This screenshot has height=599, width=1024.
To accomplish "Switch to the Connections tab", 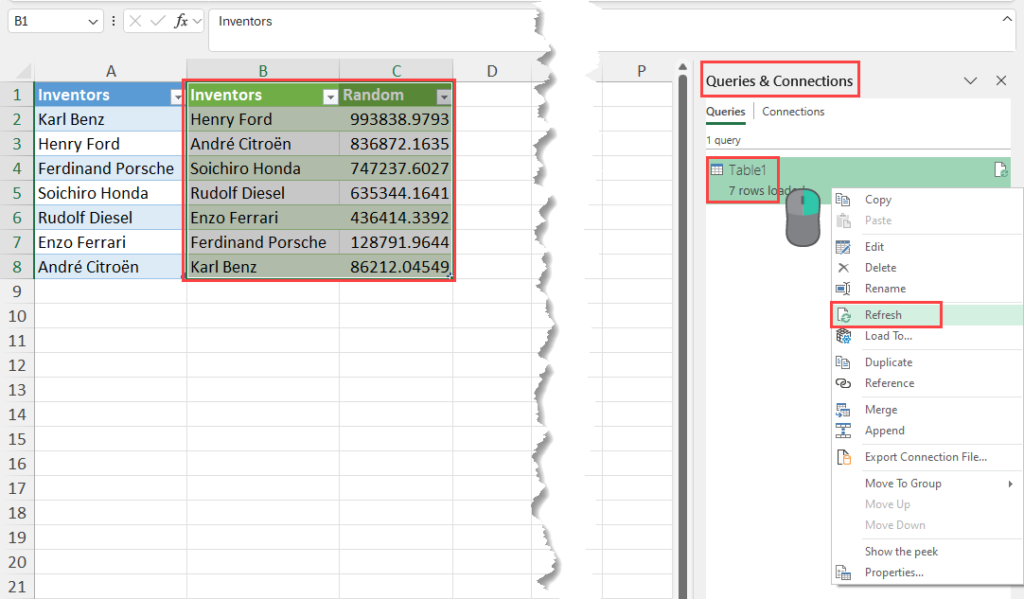I will pyautogui.click(x=793, y=112).
